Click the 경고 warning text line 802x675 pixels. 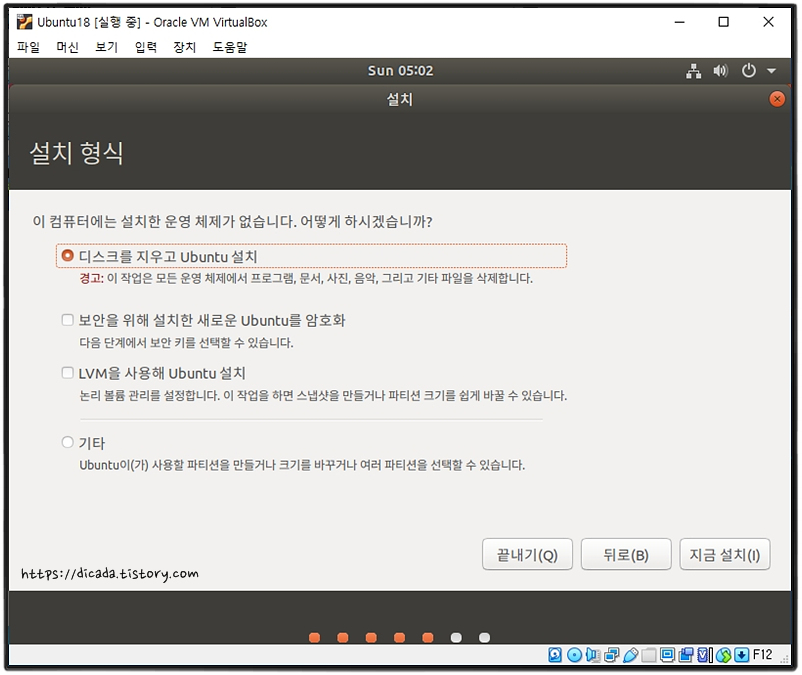pyautogui.click(x=306, y=278)
